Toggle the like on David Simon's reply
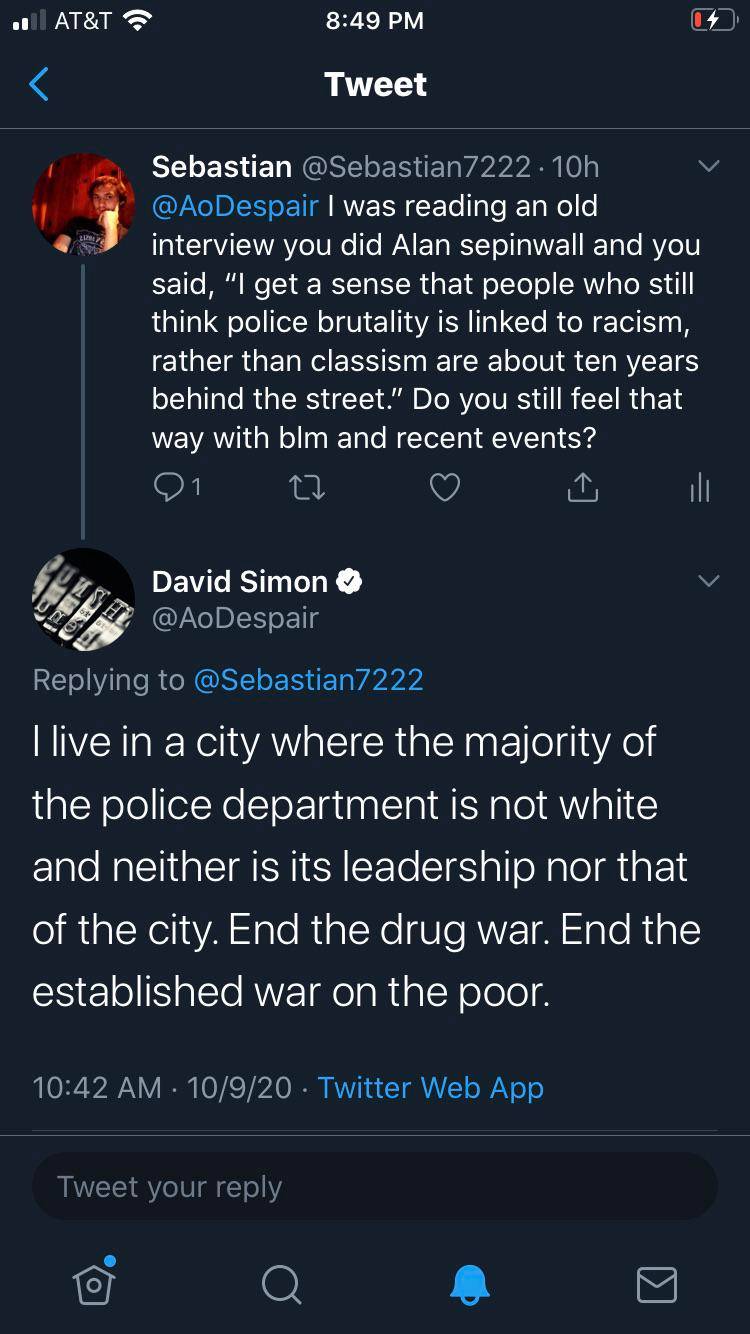The width and height of the screenshot is (750, 1334). (x=444, y=487)
